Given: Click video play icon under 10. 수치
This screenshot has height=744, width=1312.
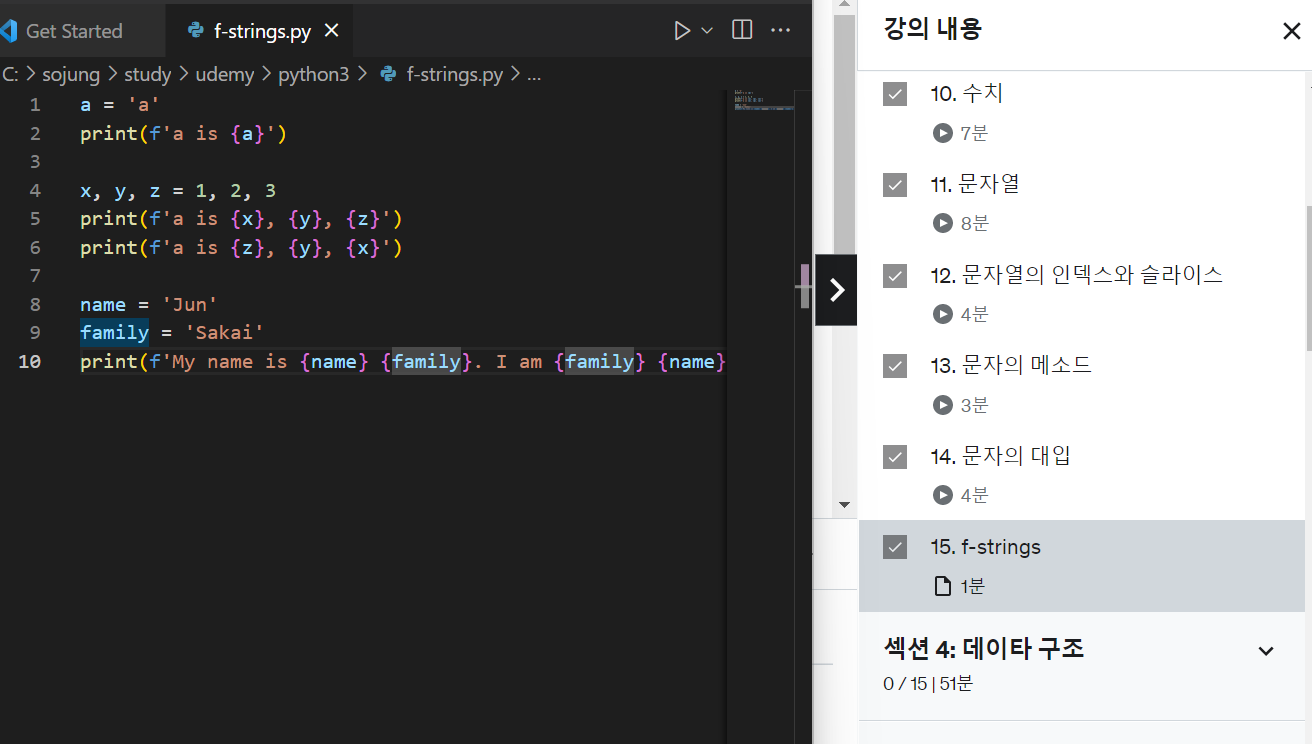Looking at the screenshot, I should pos(942,132).
